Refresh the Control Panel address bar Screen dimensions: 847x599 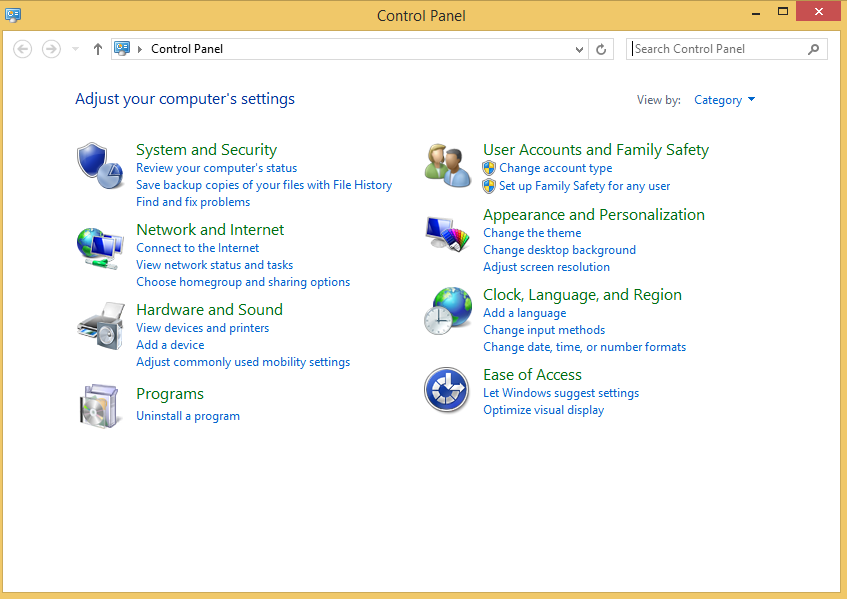(601, 49)
